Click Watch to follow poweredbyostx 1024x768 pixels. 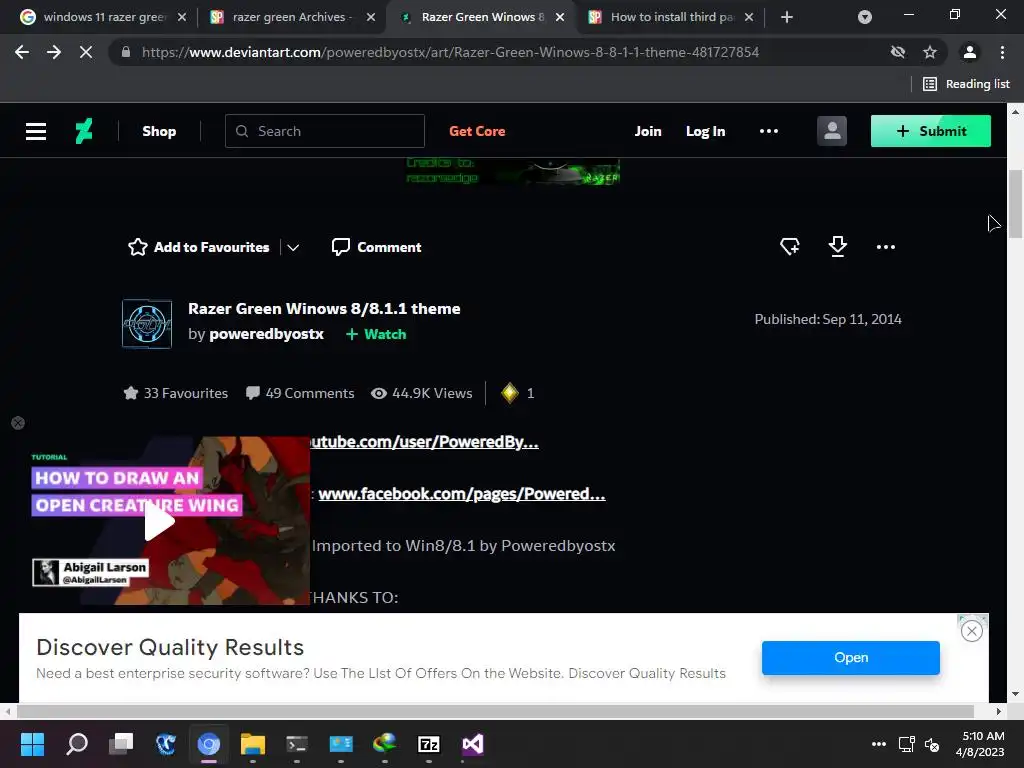[x=376, y=334]
